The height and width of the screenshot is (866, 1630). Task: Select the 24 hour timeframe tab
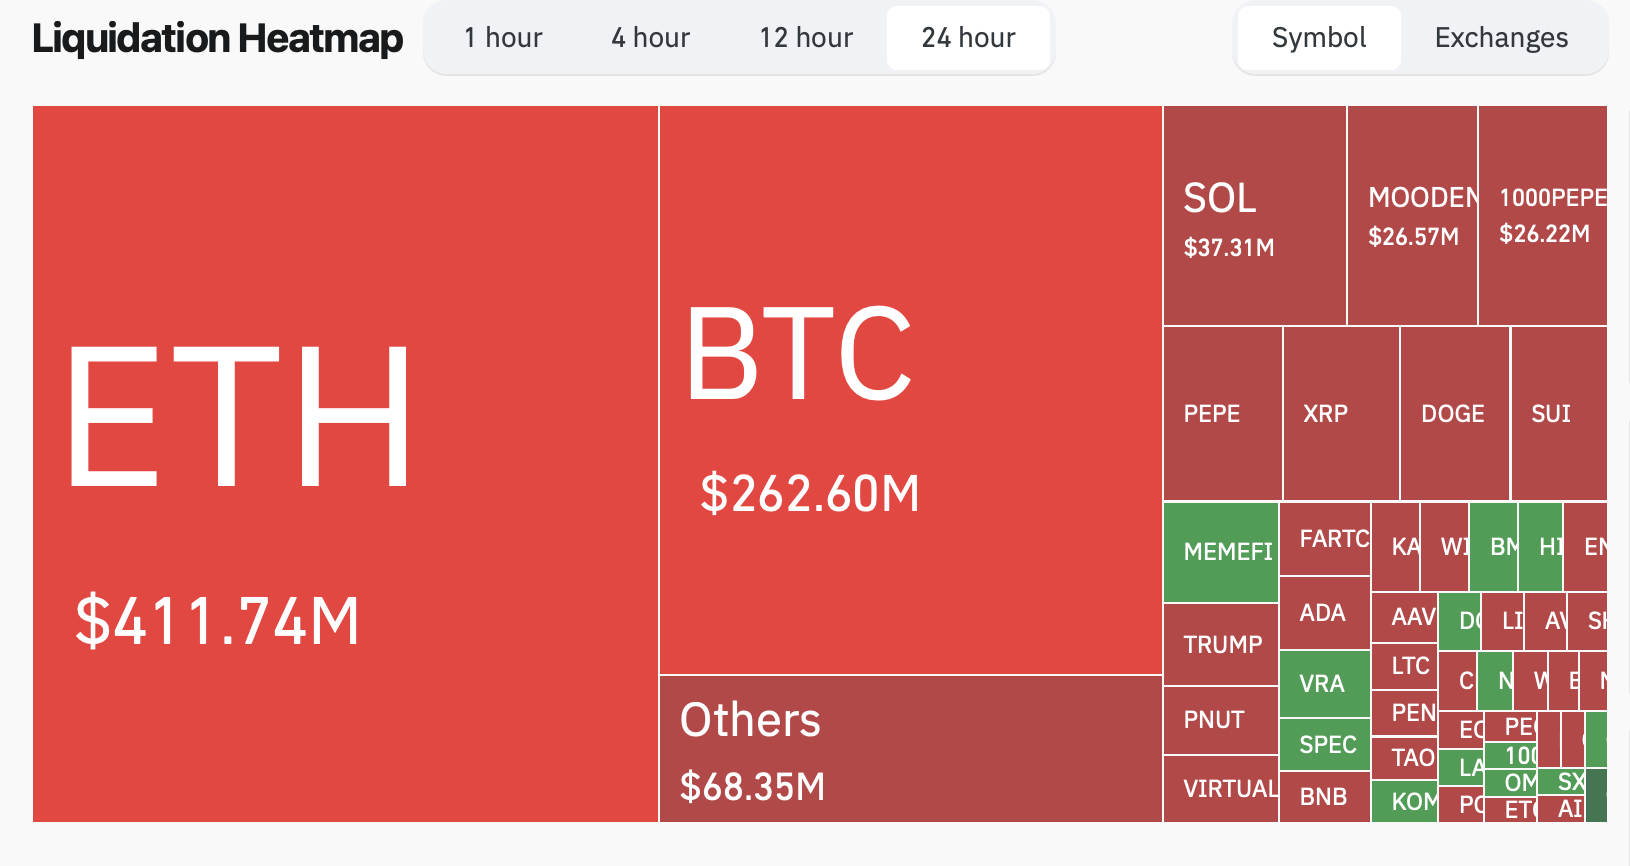pos(968,38)
